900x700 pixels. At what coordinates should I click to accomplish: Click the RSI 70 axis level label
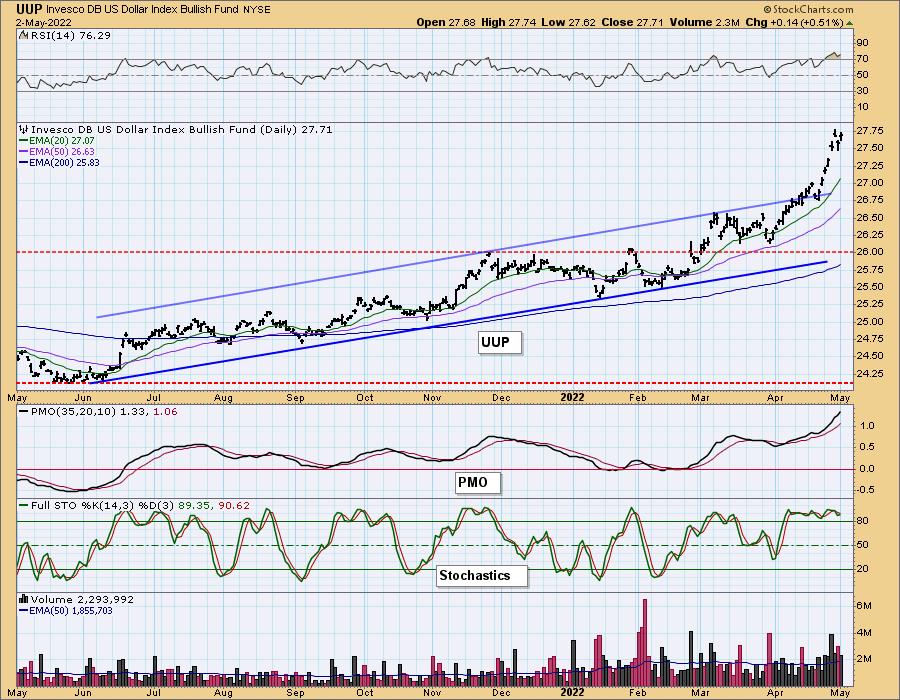(863, 59)
